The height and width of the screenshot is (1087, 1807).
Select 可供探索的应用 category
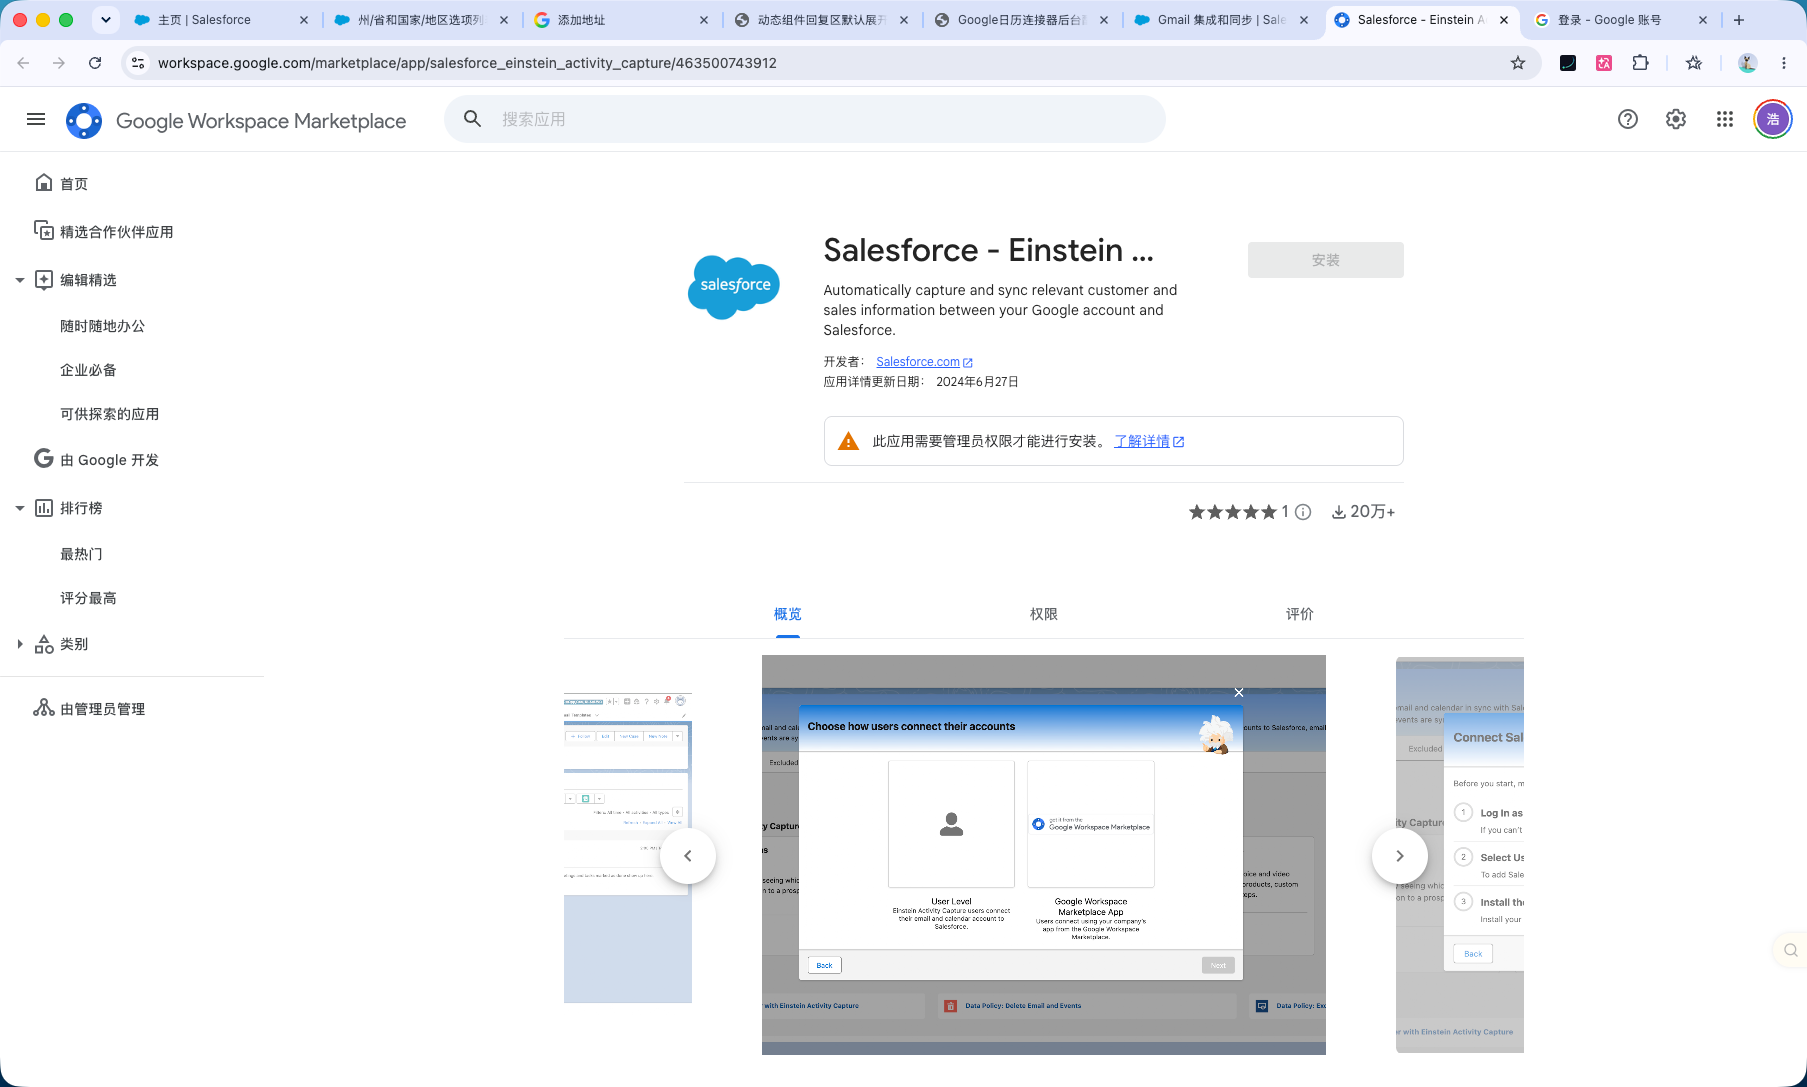109,414
